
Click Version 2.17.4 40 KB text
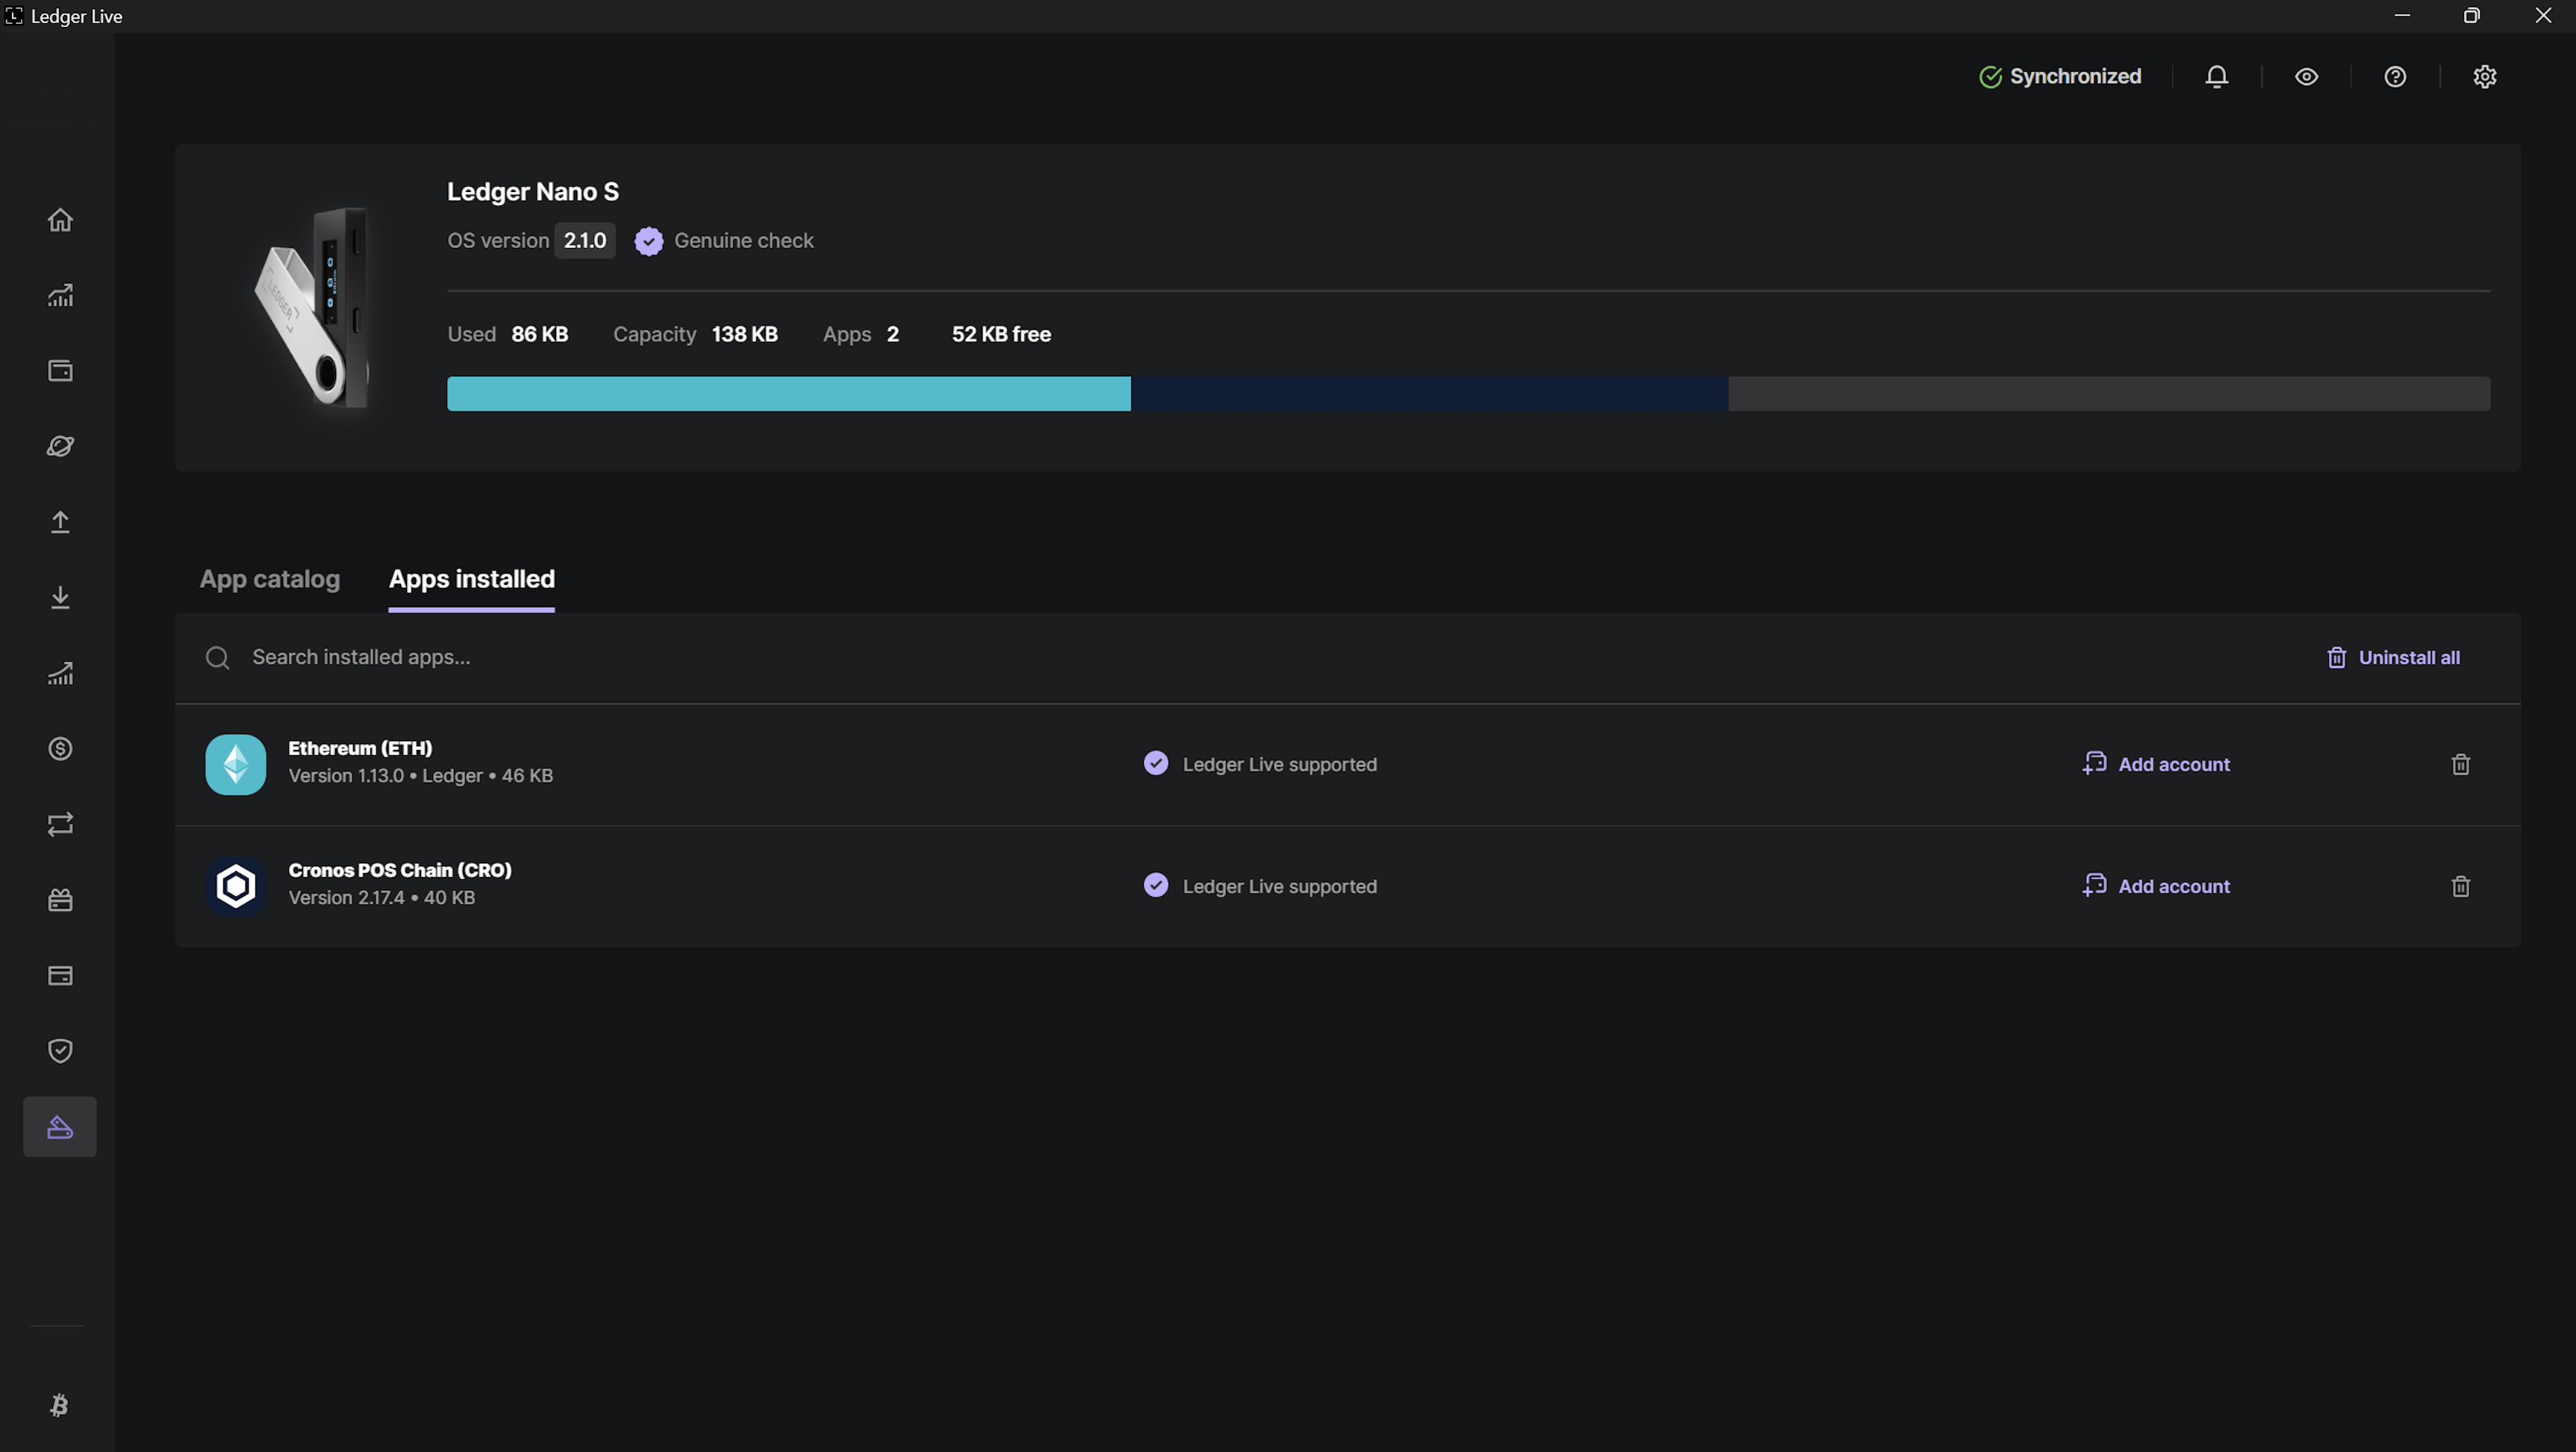pos(382,898)
